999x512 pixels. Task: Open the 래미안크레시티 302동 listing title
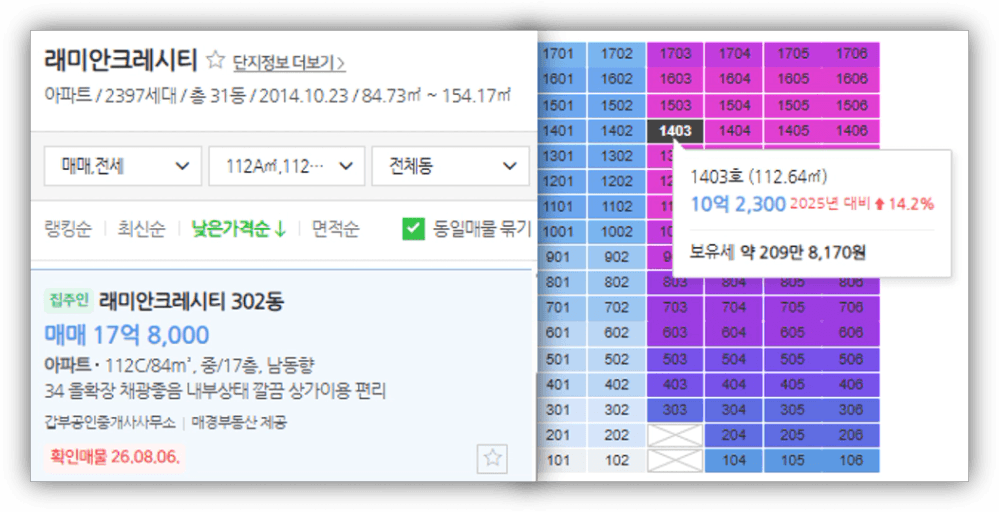coord(191,301)
